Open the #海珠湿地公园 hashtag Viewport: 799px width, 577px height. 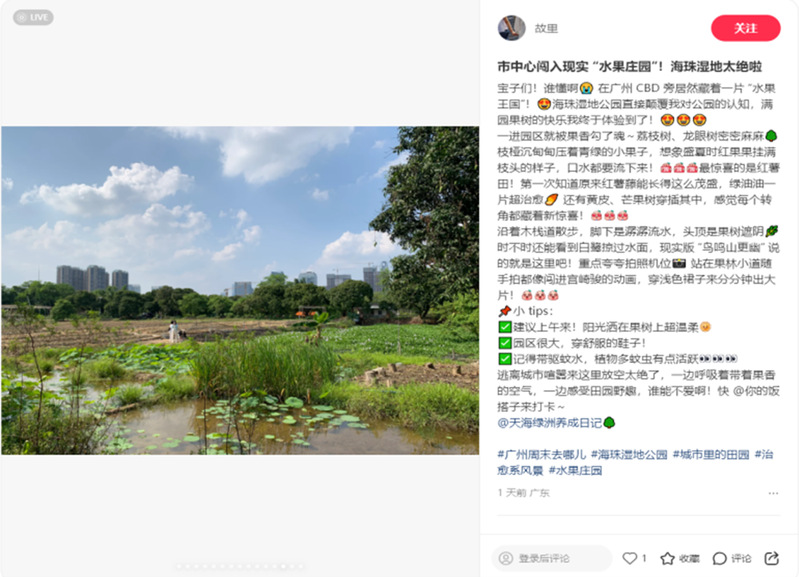pos(629,454)
